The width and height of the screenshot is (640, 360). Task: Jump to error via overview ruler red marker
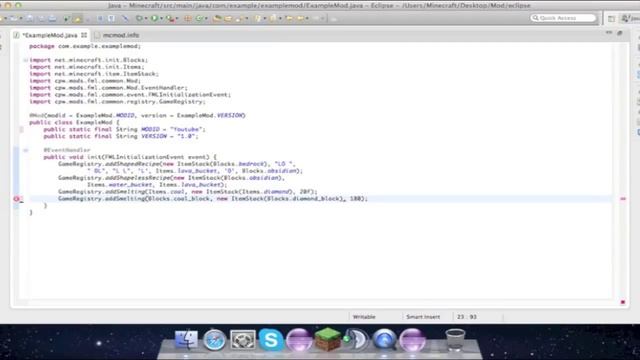(623, 199)
